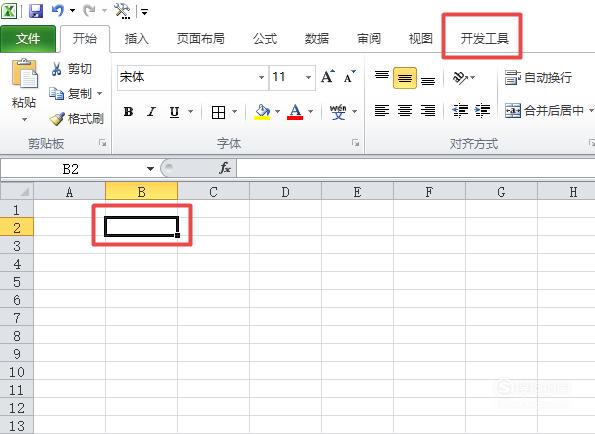Align text right

pos(428,111)
